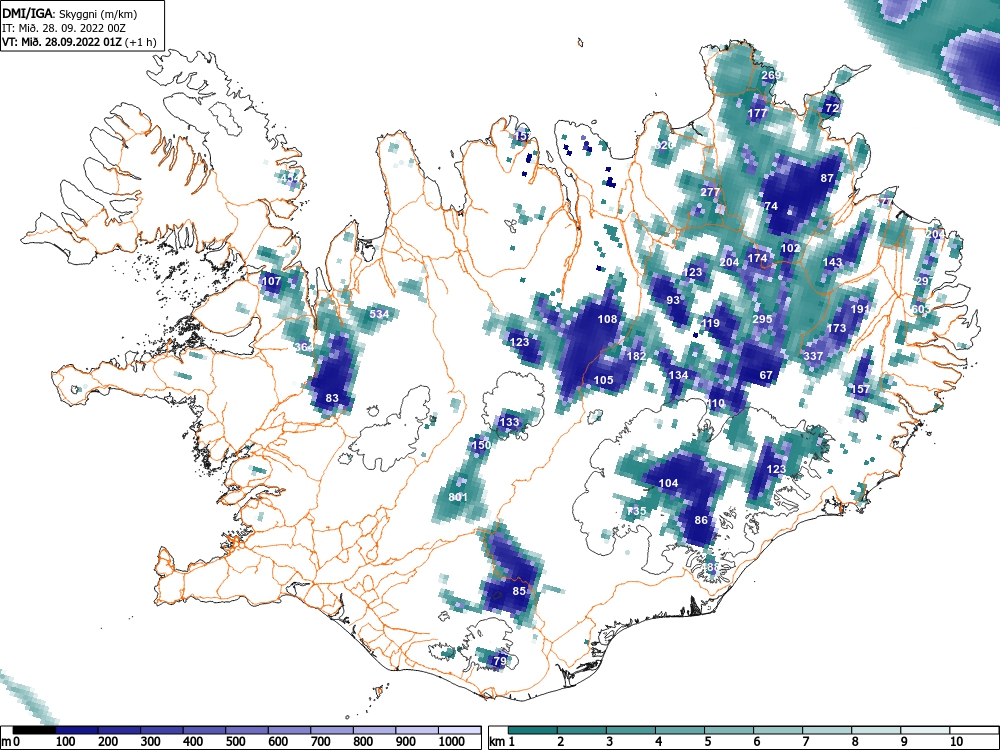Select the southernmost map value 79
Screen dimensions: 1000x750
(x=500, y=661)
